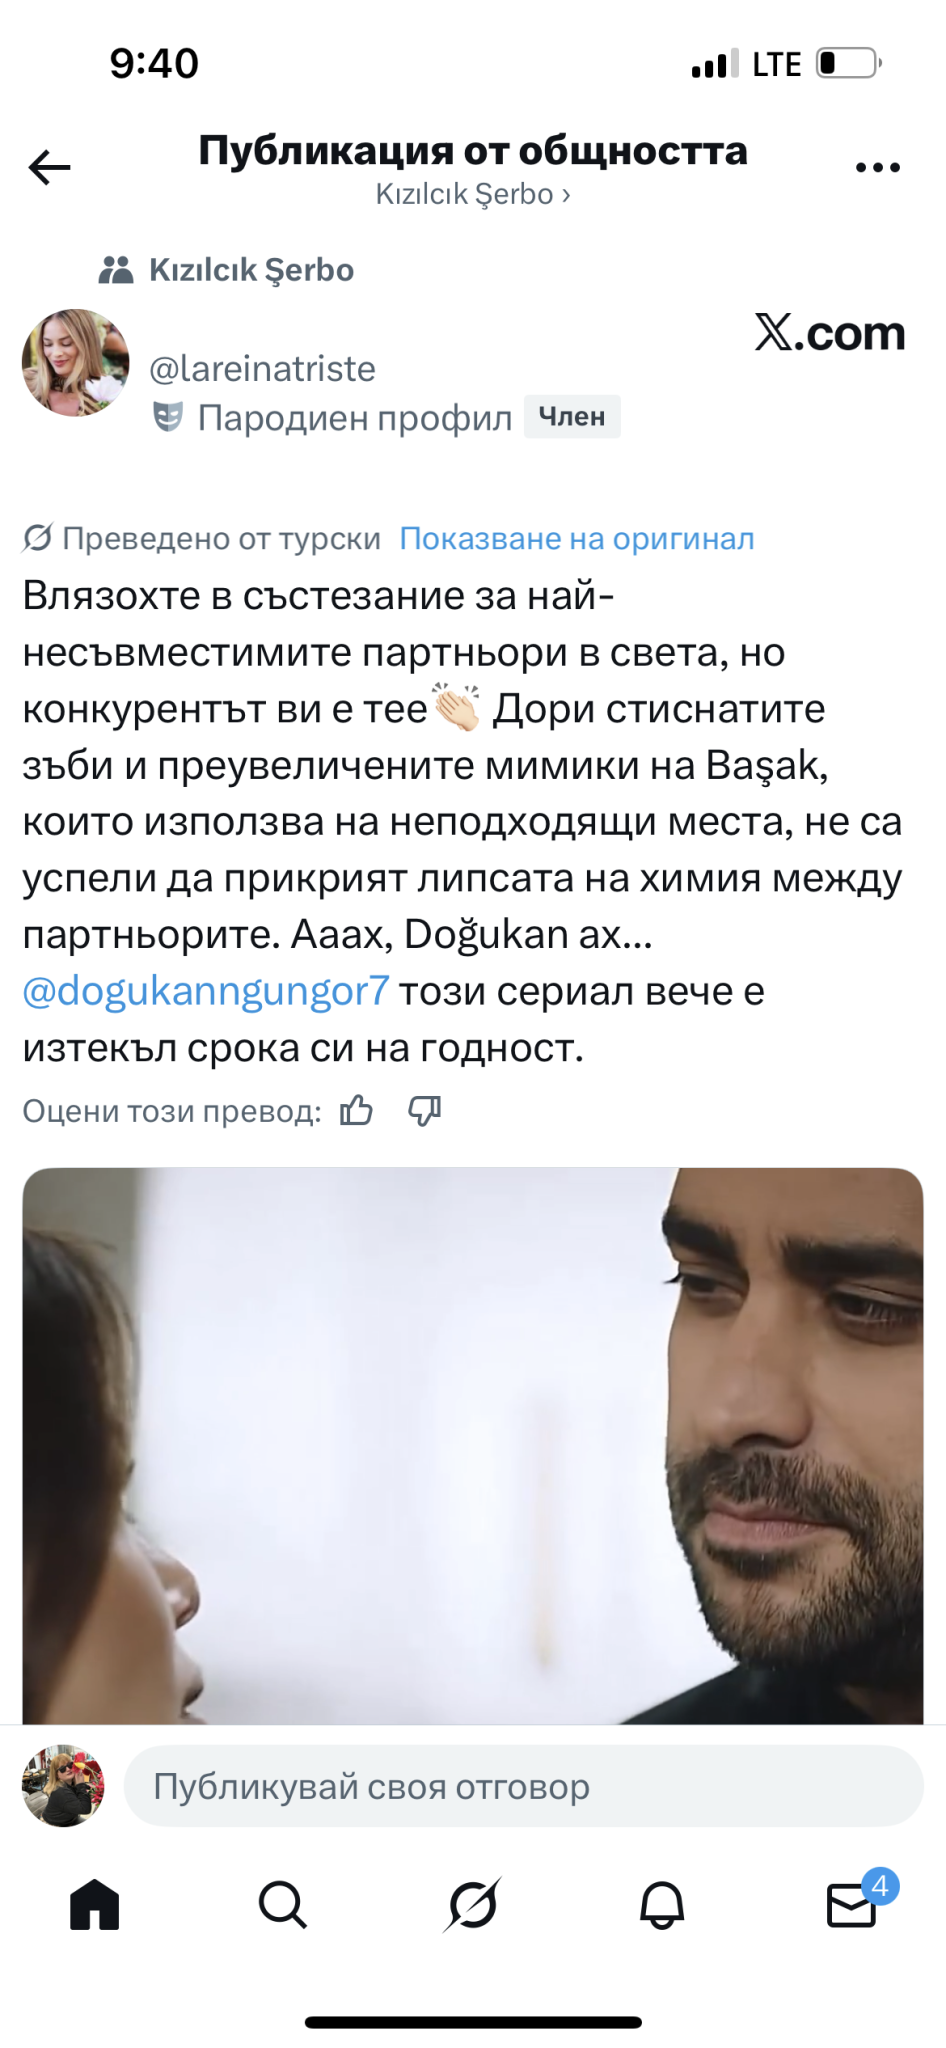Open the attached video image
Viewport: 946px width, 2048px height.
(473, 1445)
